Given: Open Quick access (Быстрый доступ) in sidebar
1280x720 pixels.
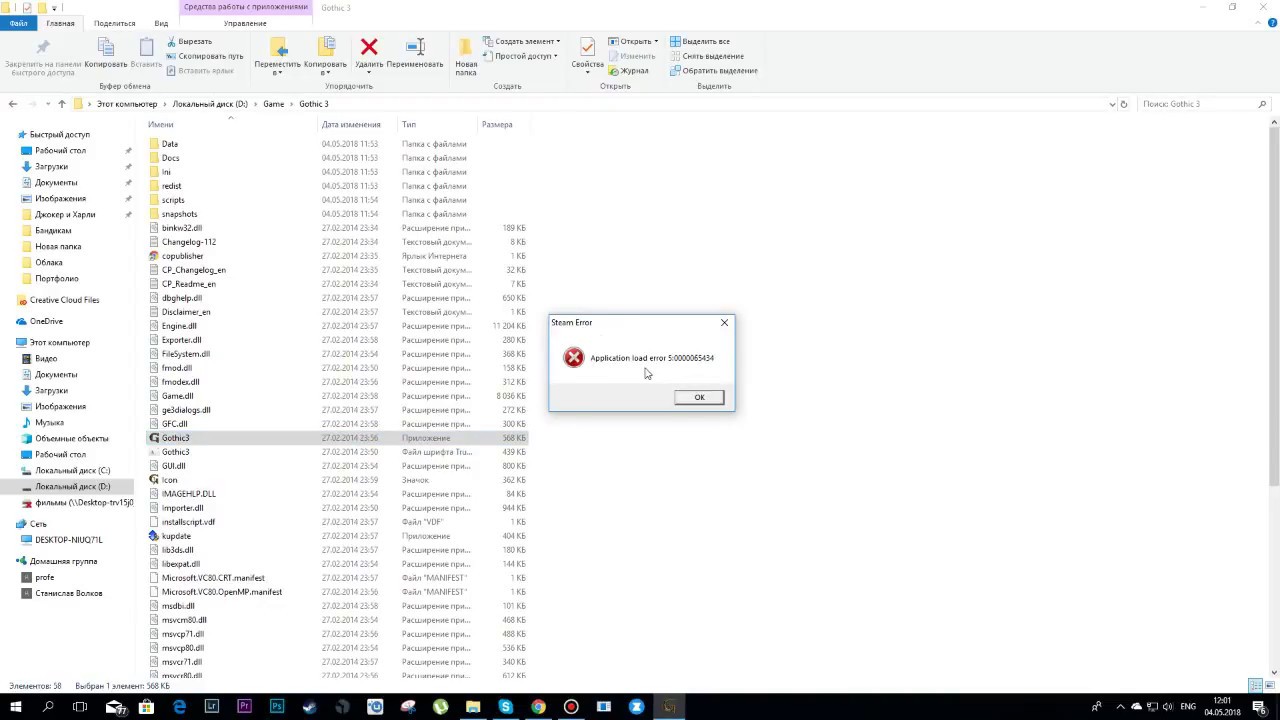Looking at the screenshot, I should pos(59,134).
